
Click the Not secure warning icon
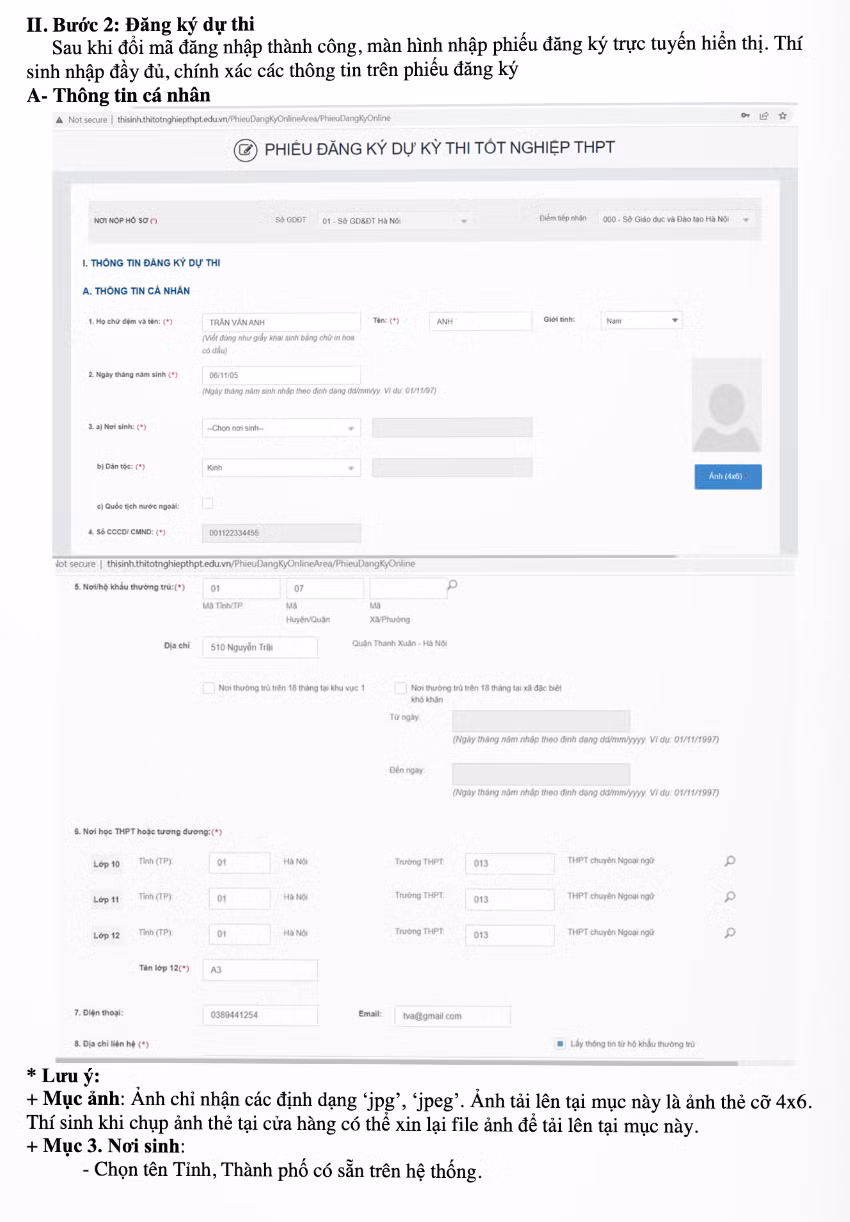[x=59, y=118]
